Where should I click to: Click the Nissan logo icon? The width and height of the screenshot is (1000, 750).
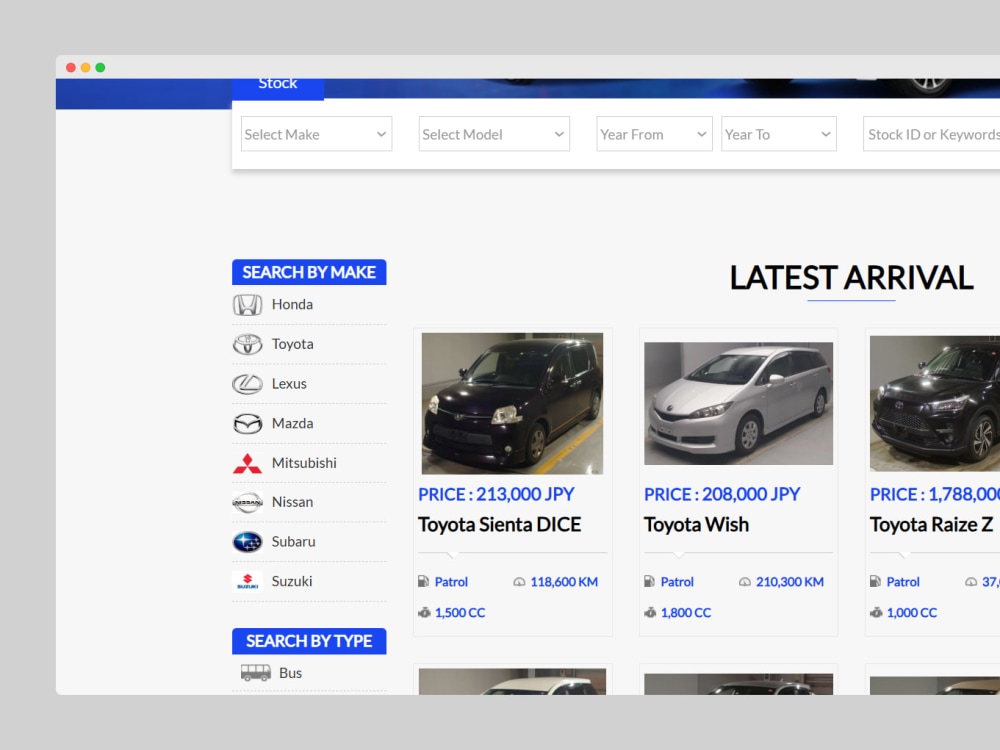click(x=247, y=503)
